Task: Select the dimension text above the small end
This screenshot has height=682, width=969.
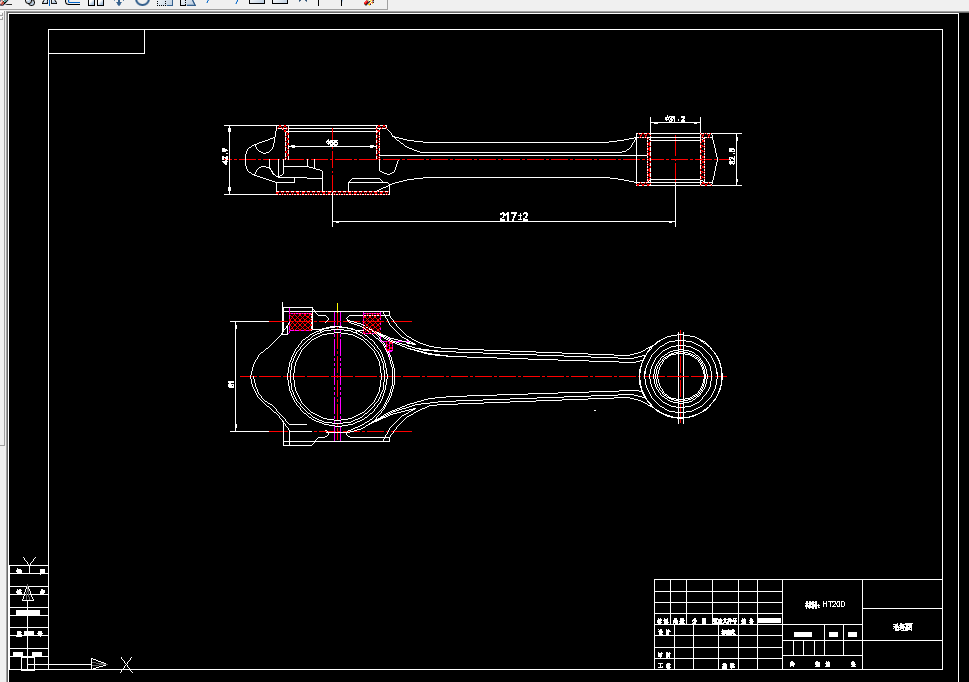Action: click(675, 119)
